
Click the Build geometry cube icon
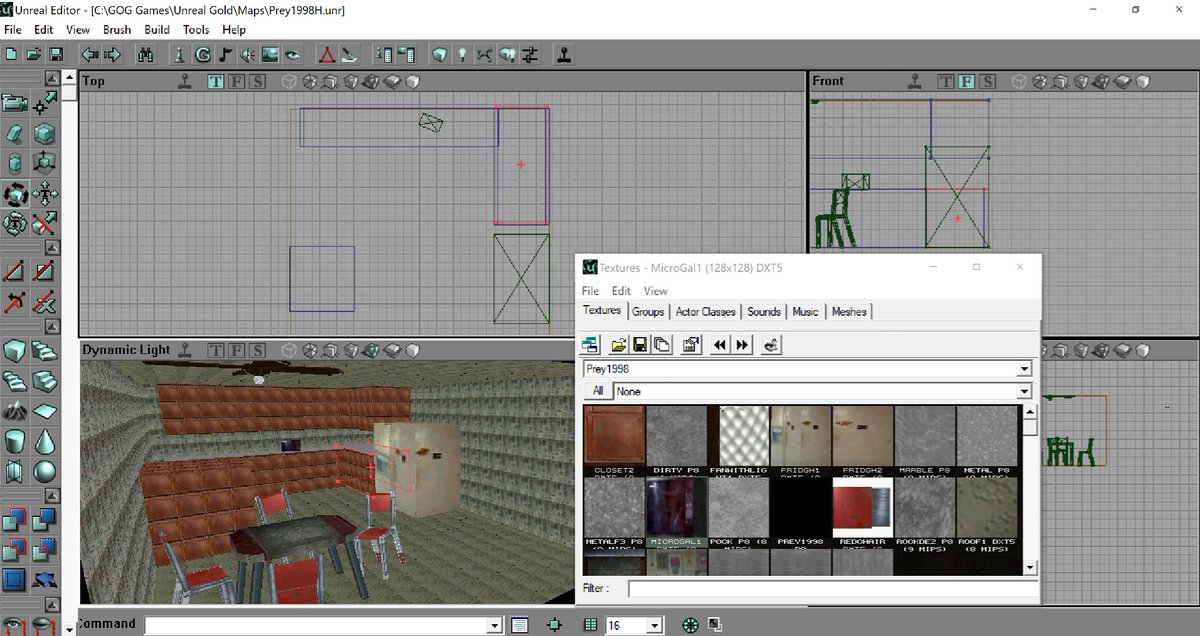click(440, 54)
